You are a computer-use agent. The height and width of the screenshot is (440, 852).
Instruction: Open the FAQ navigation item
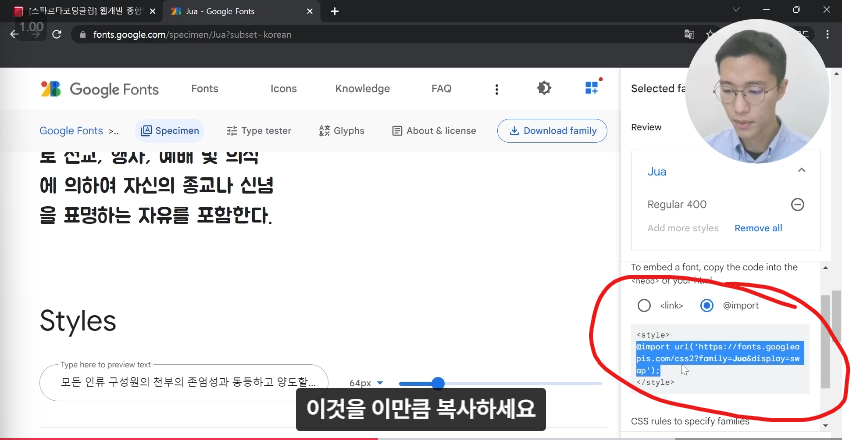(441, 89)
